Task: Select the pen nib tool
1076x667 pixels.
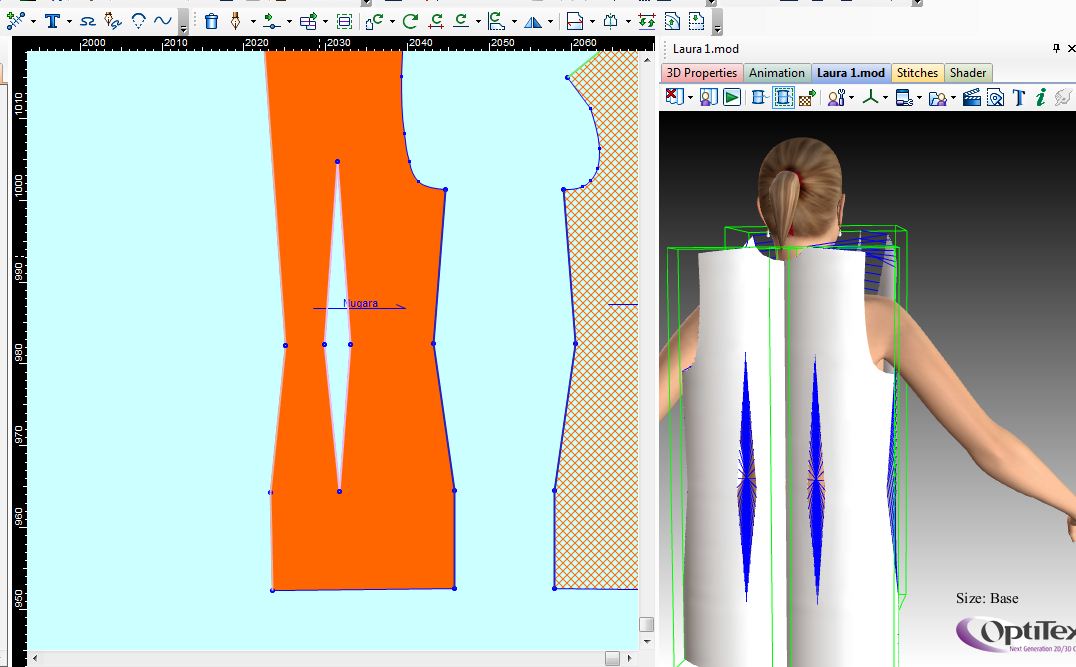Action: click(x=236, y=21)
